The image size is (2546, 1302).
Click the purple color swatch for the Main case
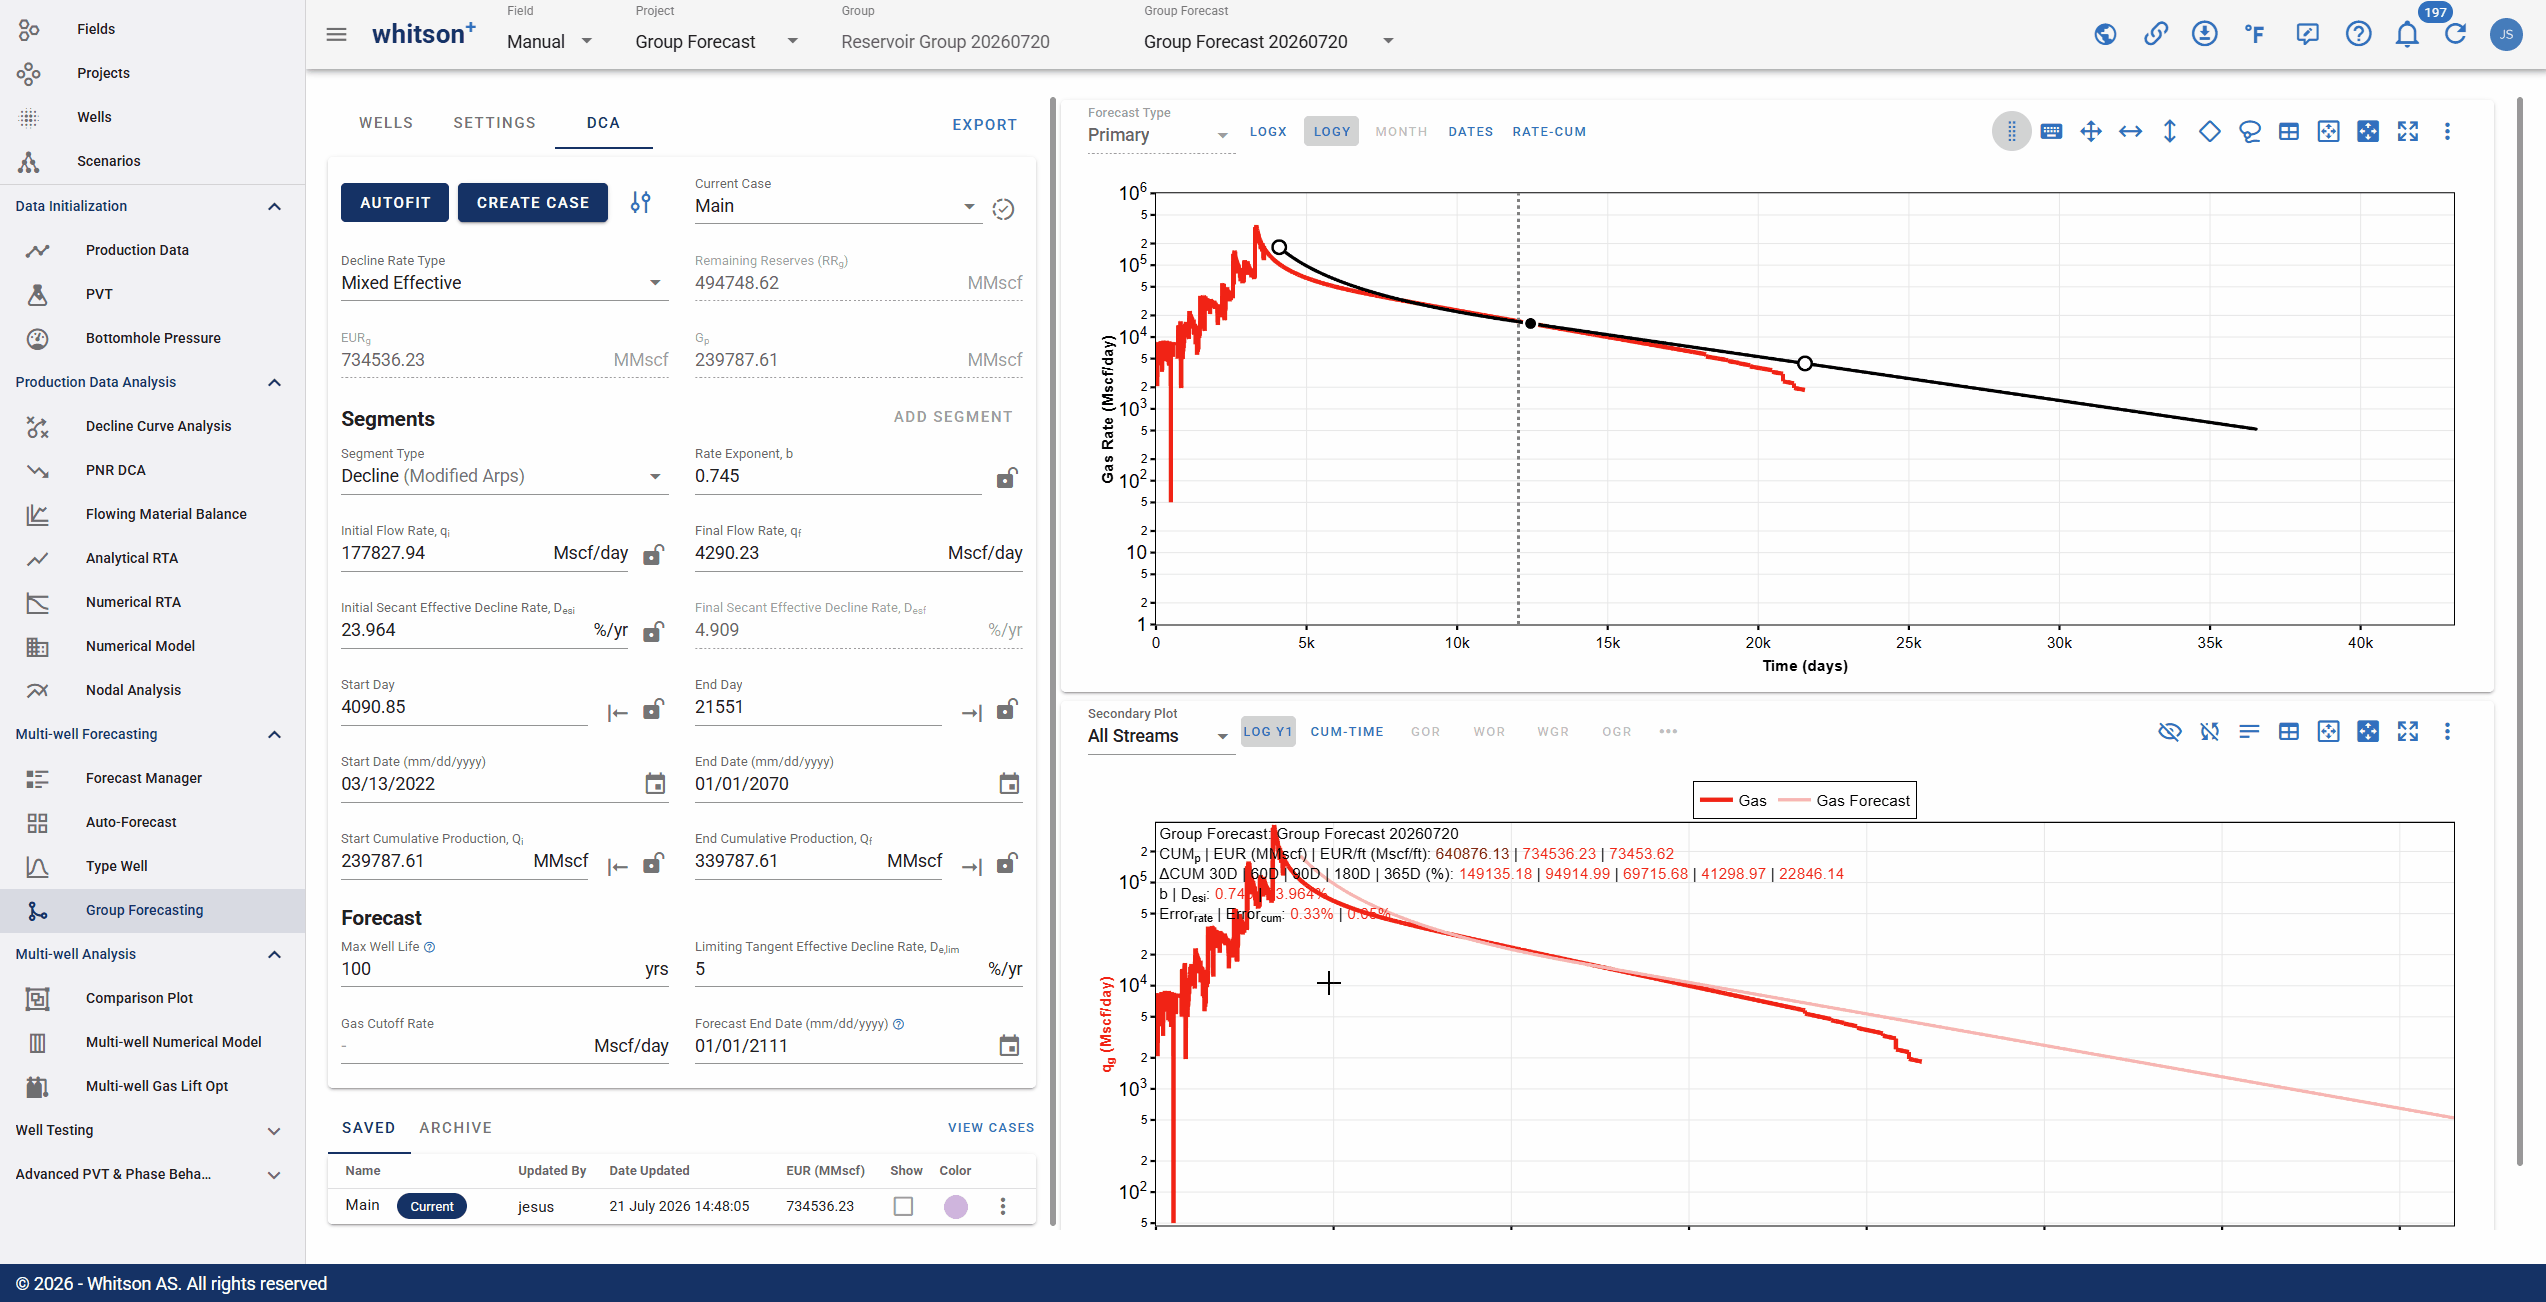coord(956,1206)
